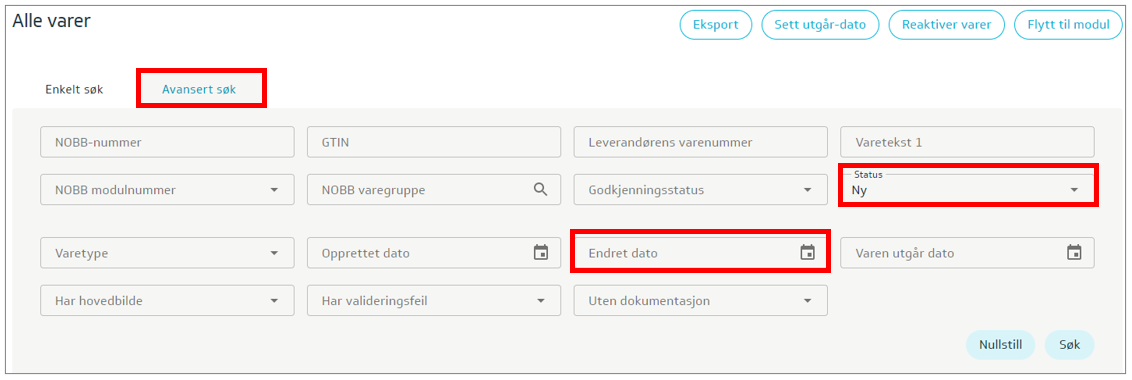Screen dimensions: 1132x380
Task: Open the Opprettet dato calendar icon
Action: tap(541, 253)
